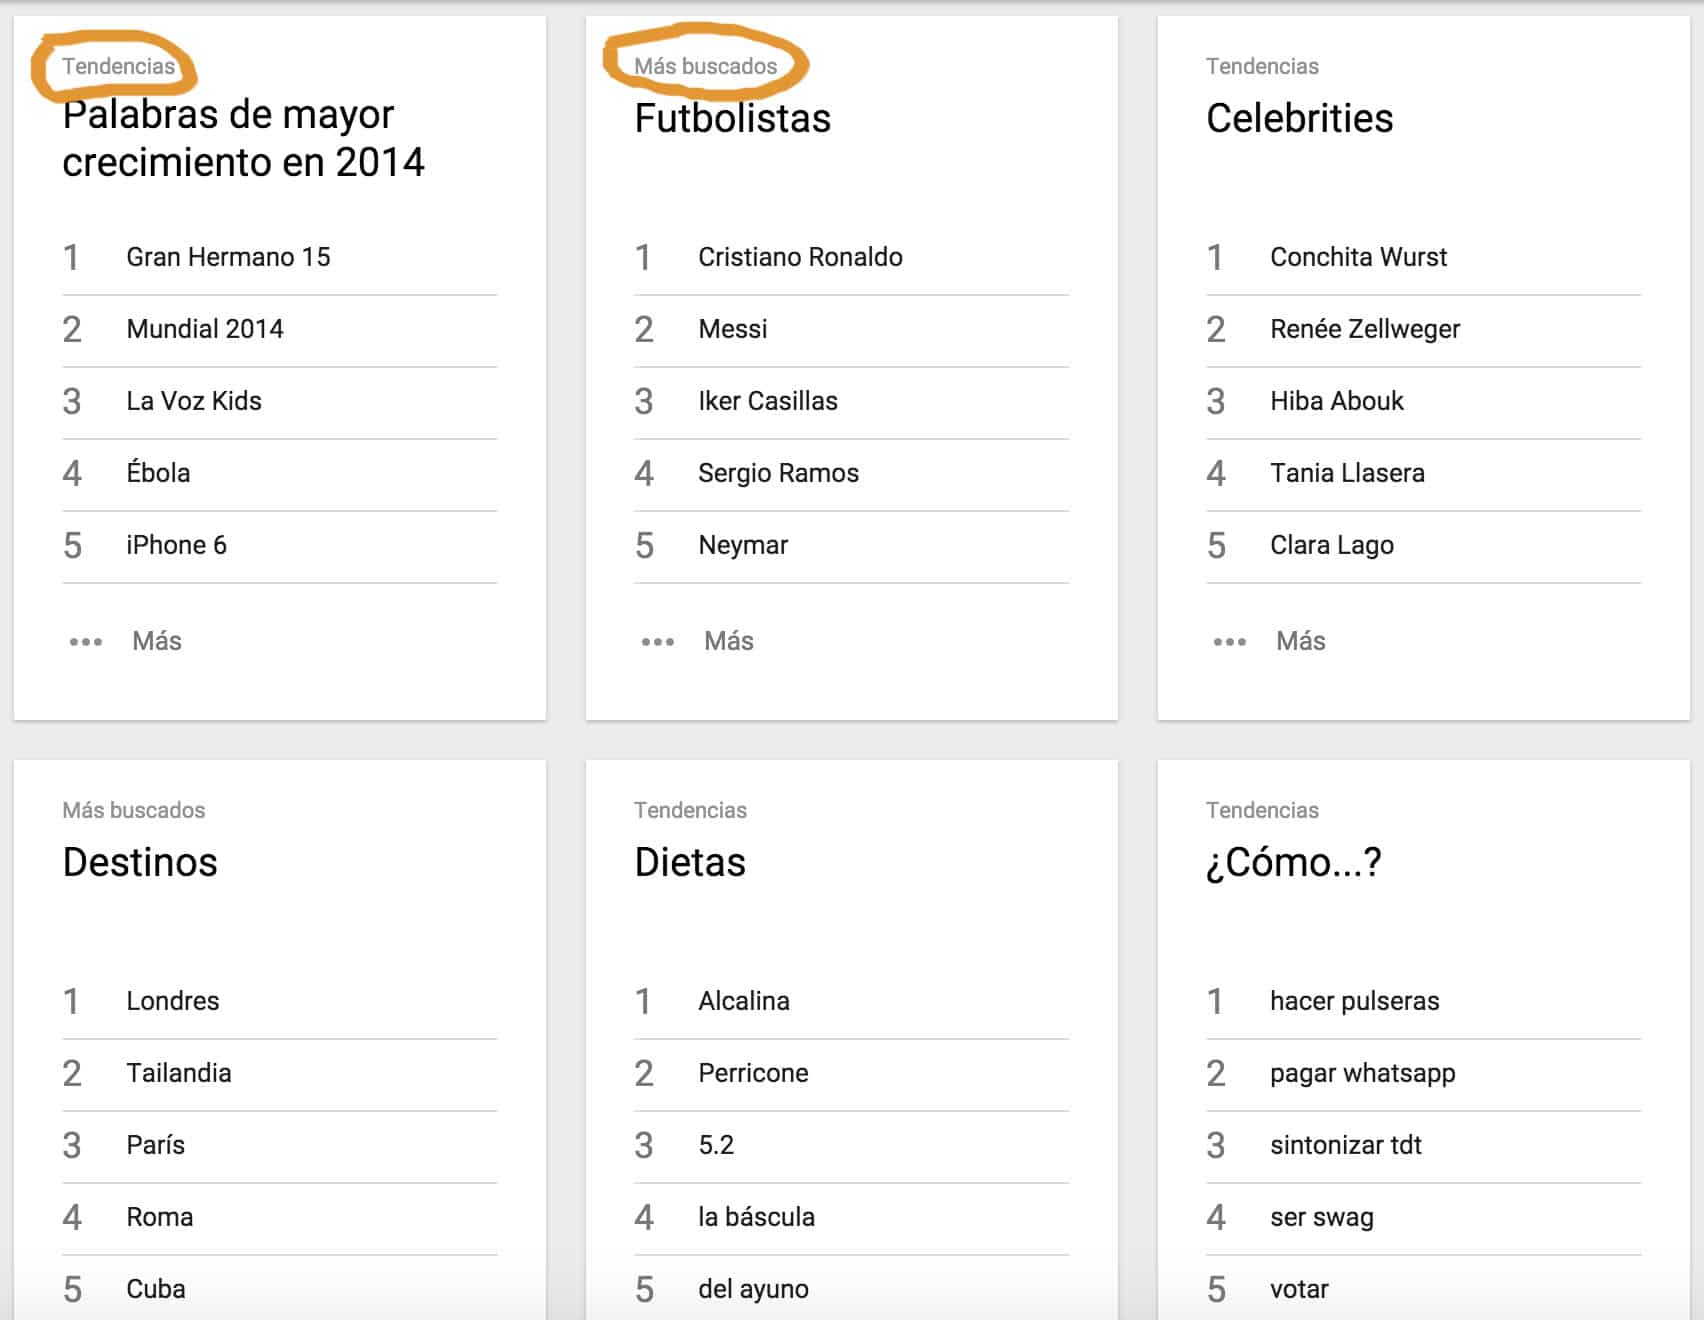This screenshot has width=1704, height=1320.
Task: Open the Destinos card heading
Action: [140, 862]
